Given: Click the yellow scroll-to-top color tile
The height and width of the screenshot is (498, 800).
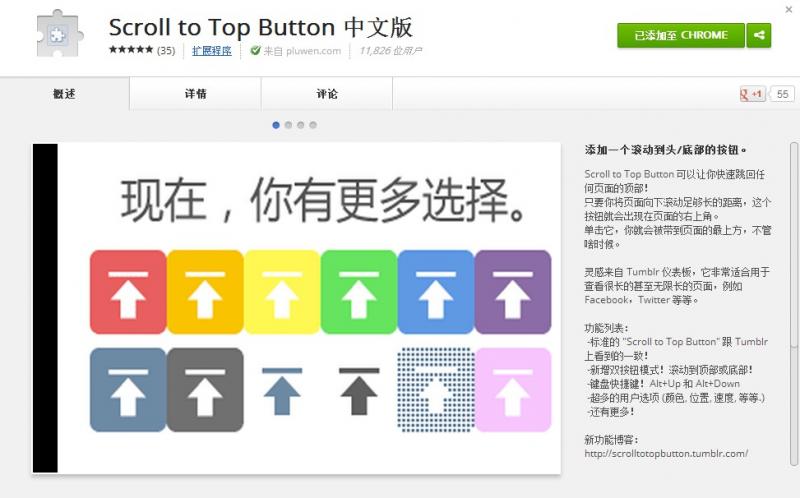Looking at the screenshot, I should coord(282,292).
